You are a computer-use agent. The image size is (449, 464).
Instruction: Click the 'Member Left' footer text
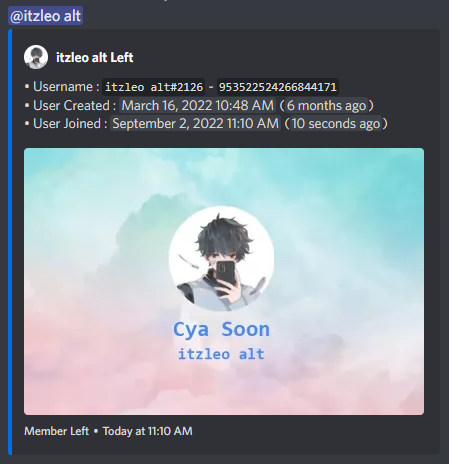click(x=56, y=431)
